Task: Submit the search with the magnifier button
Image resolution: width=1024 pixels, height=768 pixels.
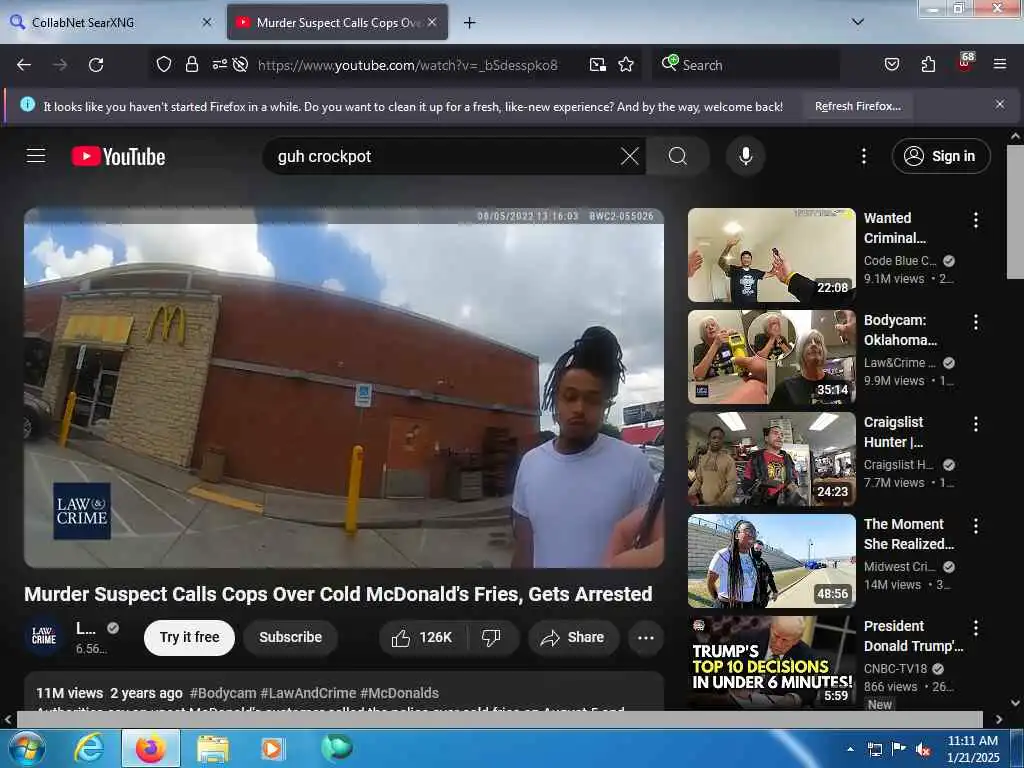Action: click(678, 156)
